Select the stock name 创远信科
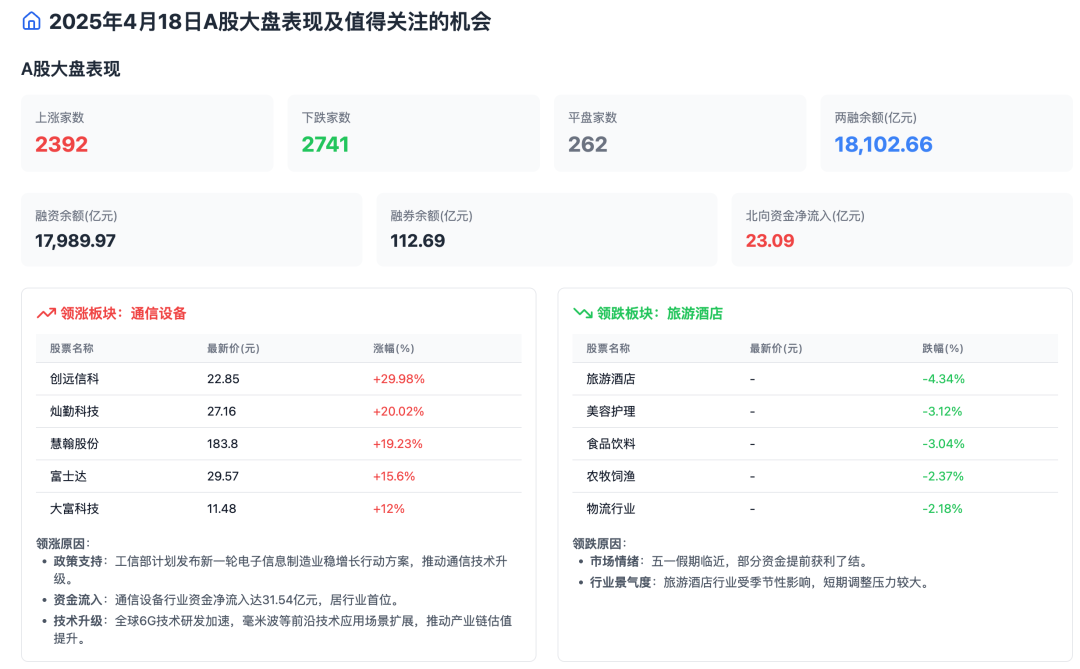This screenshot has width=1080, height=669. [x=74, y=379]
